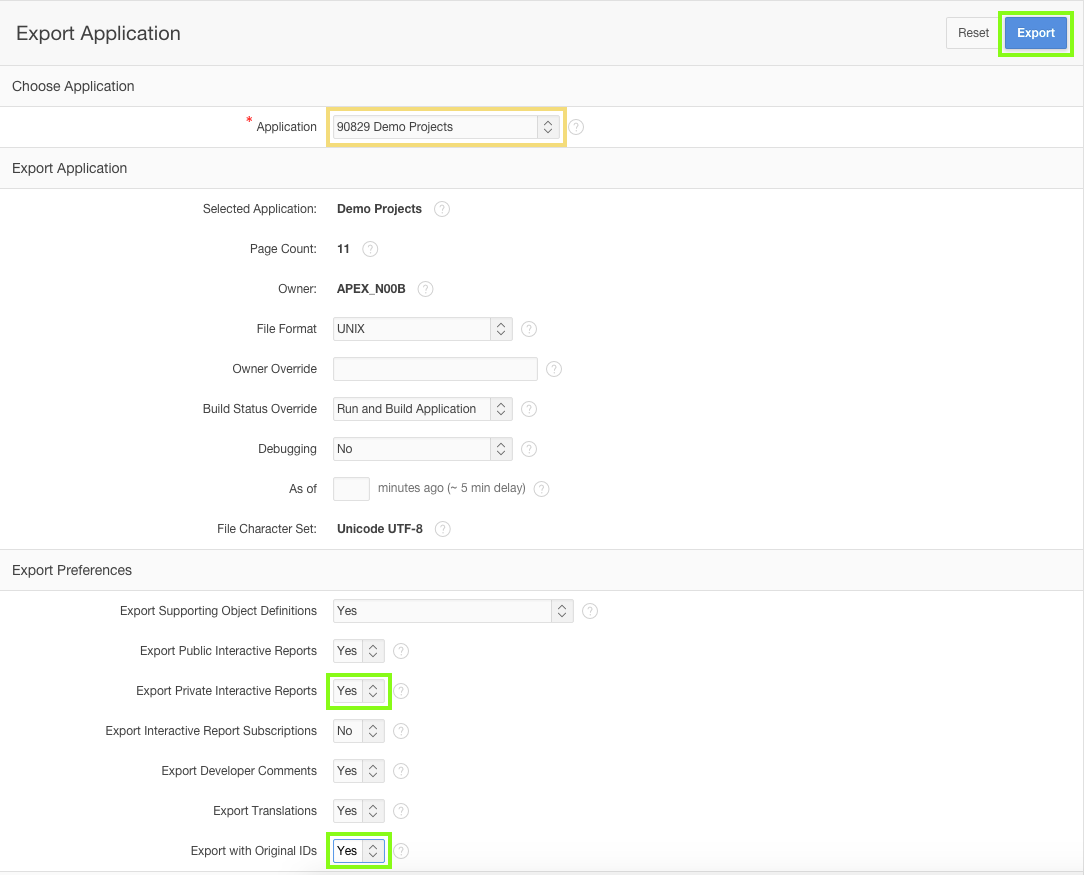Viewport: 1084px width, 875px height.
Task: Click the As of minutes field
Action: [350, 488]
